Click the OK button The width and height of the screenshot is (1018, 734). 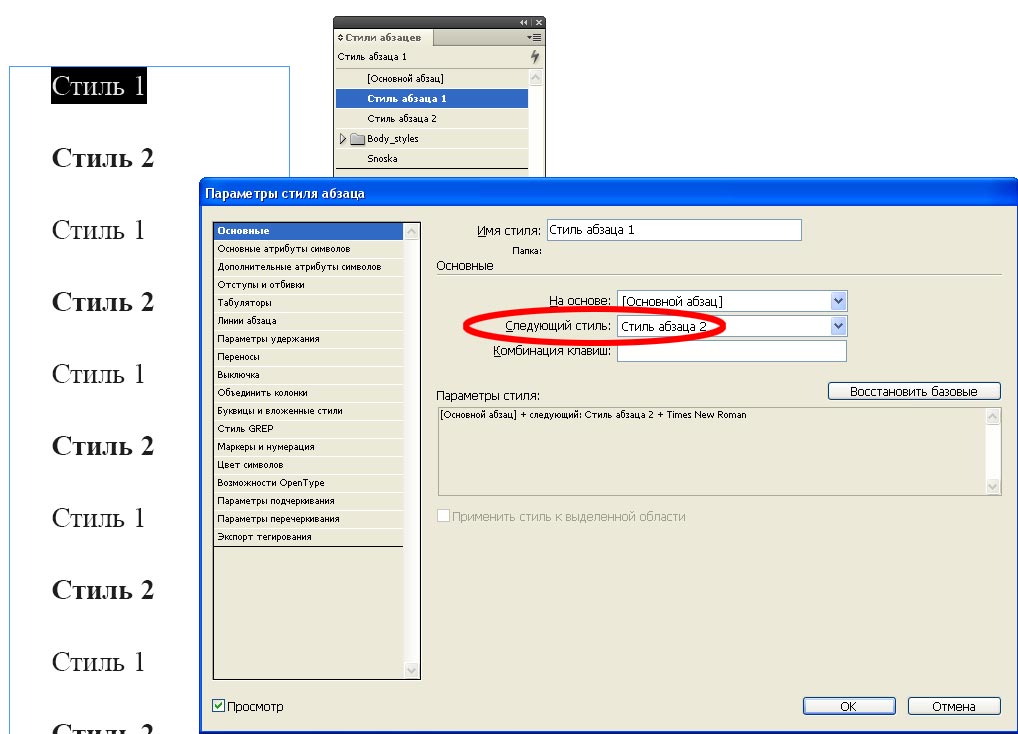point(849,706)
